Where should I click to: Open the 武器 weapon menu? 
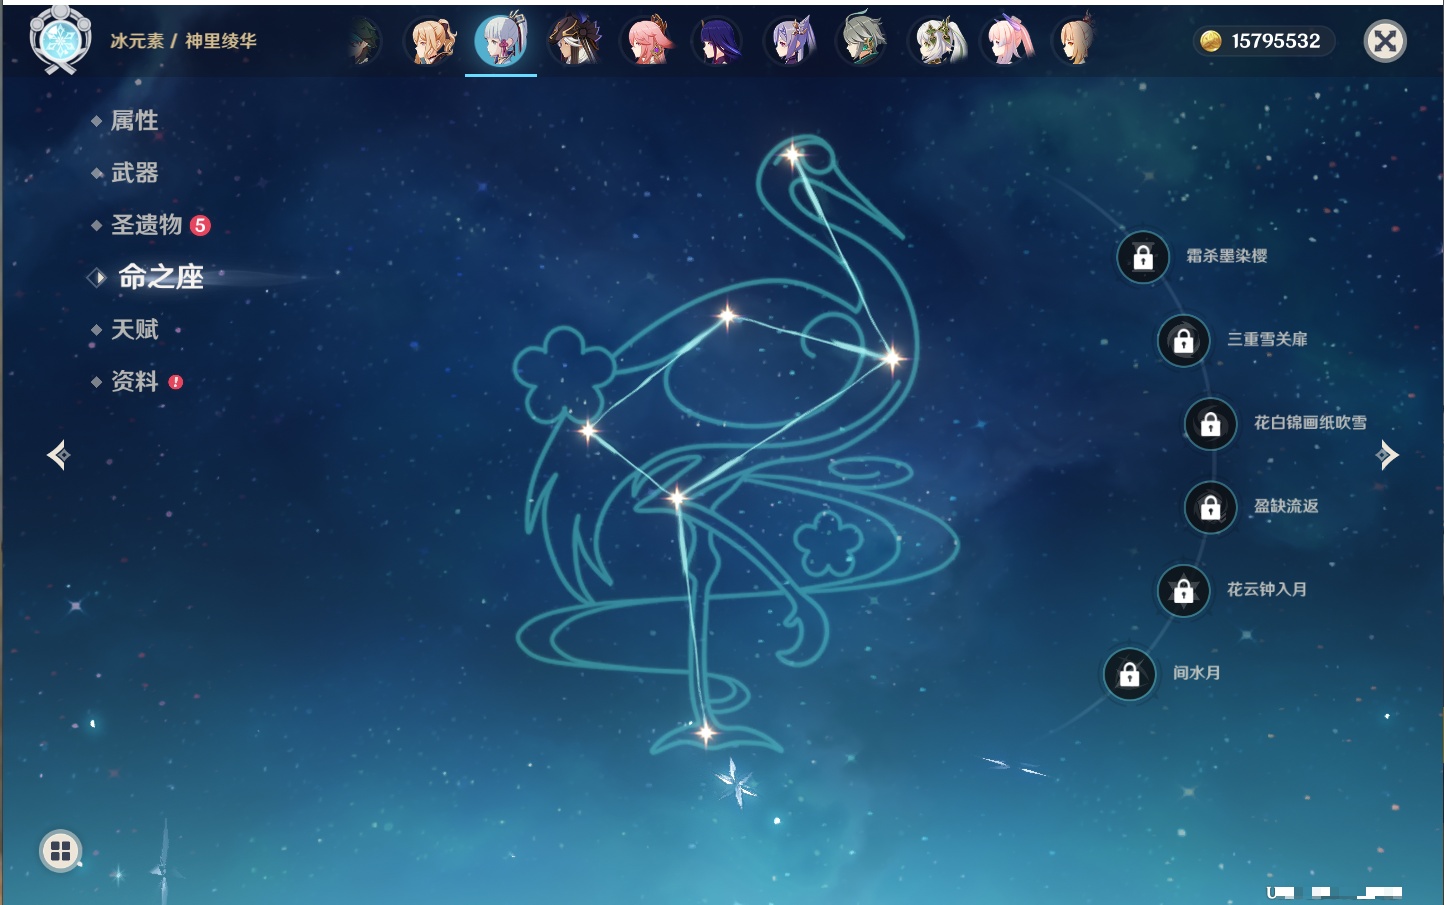tap(134, 173)
